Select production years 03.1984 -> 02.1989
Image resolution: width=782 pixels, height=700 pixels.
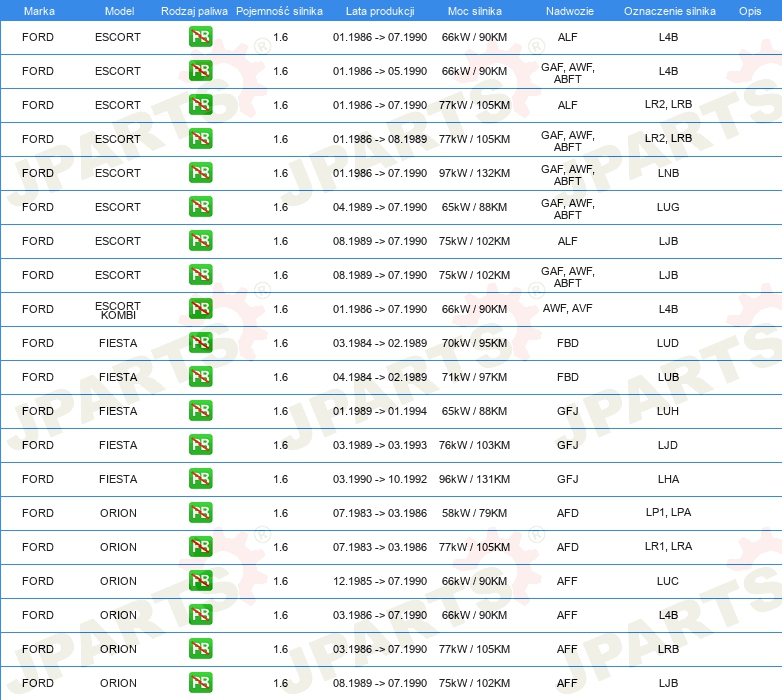380,343
